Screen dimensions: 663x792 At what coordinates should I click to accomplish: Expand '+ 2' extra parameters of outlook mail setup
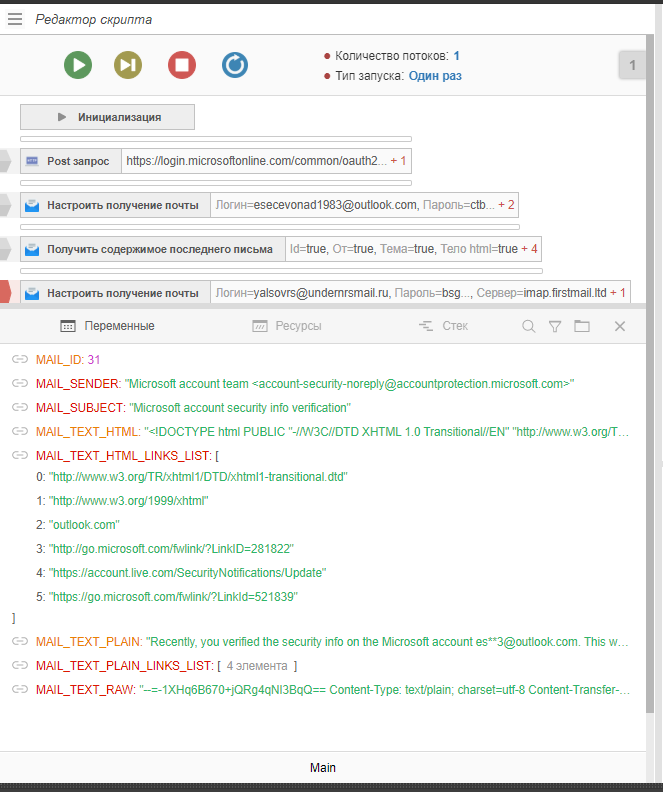pyautogui.click(x=506, y=205)
